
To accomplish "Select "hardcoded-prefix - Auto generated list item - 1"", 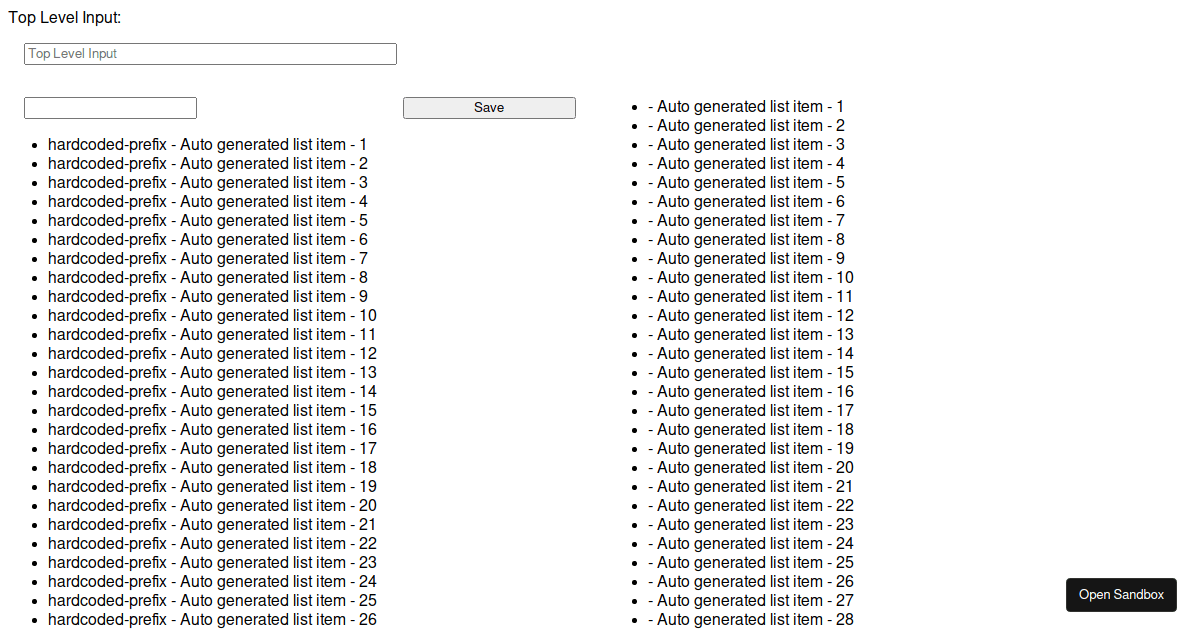I will tap(208, 145).
